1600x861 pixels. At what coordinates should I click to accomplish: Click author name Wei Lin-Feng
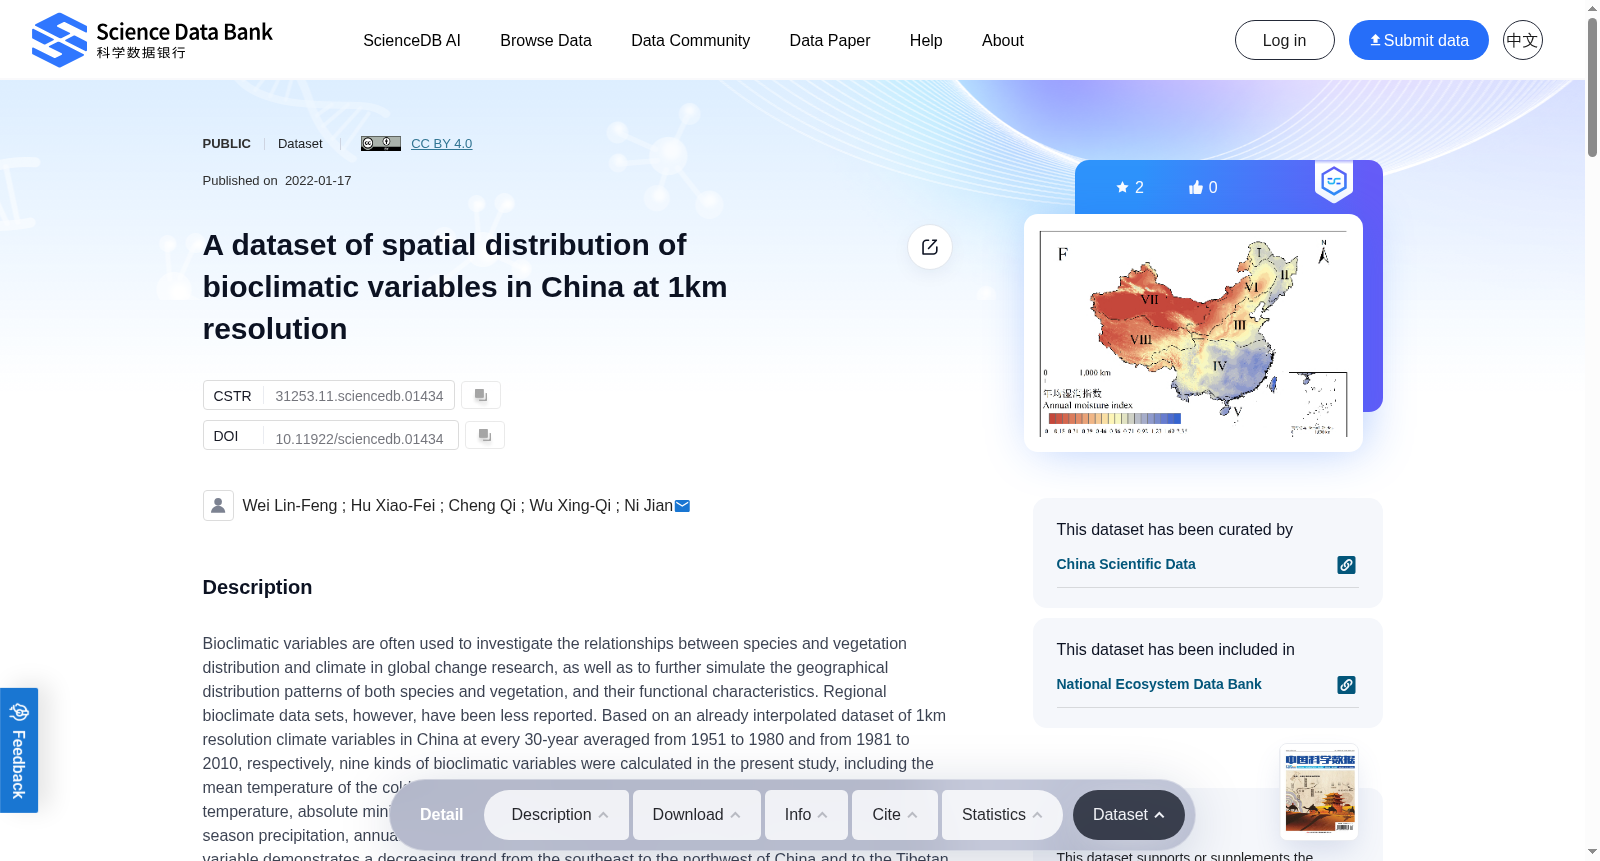click(x=290, y=506)
